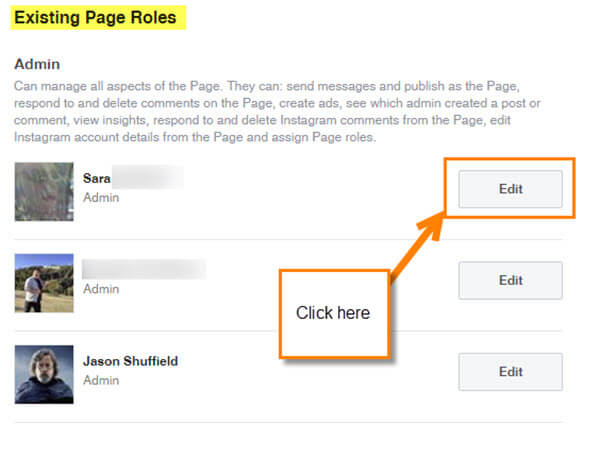Click the divider line below Jason Shuffield's row
This screenshot has width=600, height=458.
coord(288,422)
